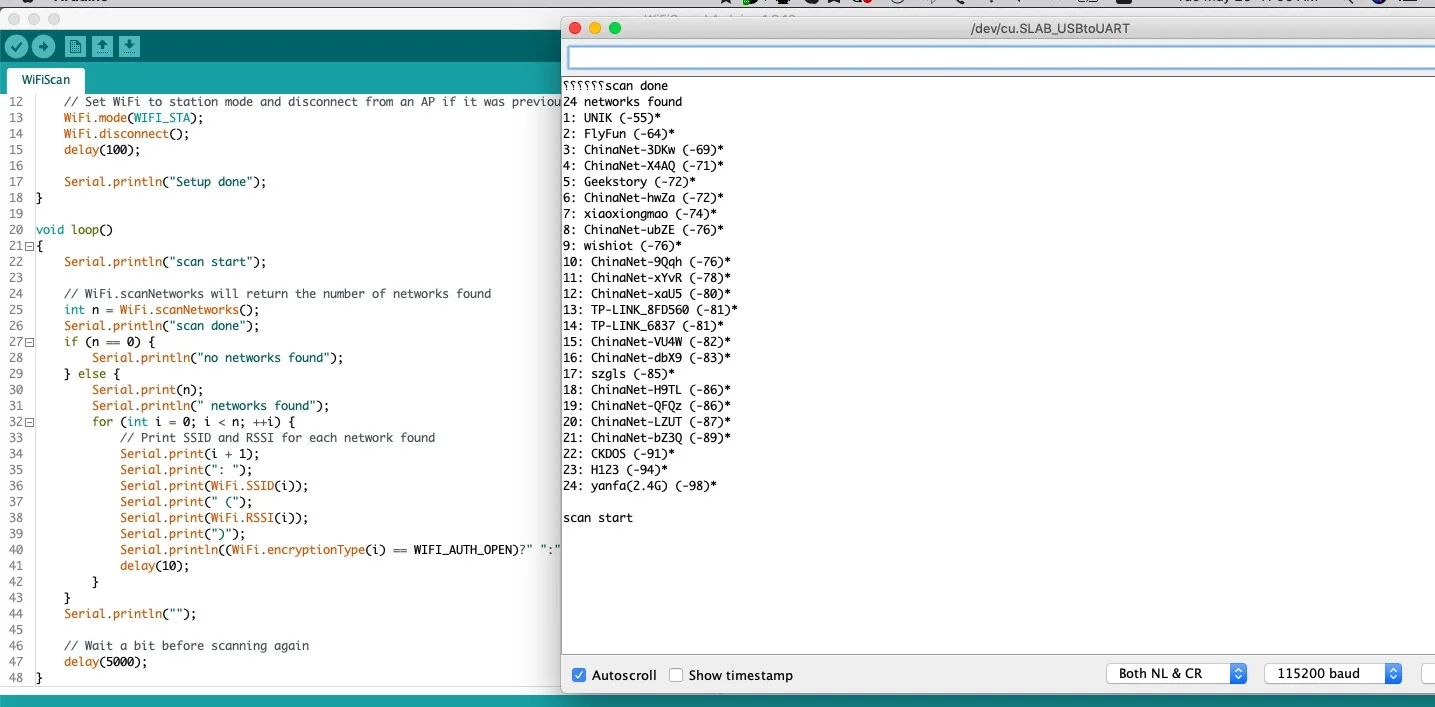Screen dimensions: 1435x707
Task: Click the '3: ChinaNet-3DKw (-69)*' output line
Action: click(644, 150)
